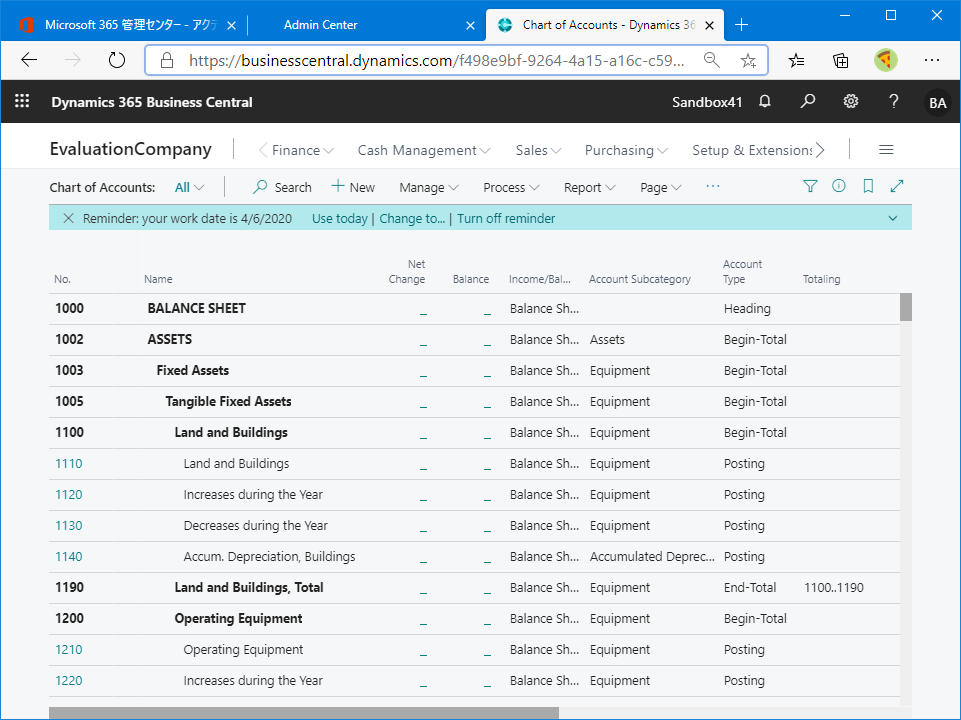This screenshot has width=961, height=720.
Task: Open the Tell Me search magnifier icon
Action: click(807, 101)
